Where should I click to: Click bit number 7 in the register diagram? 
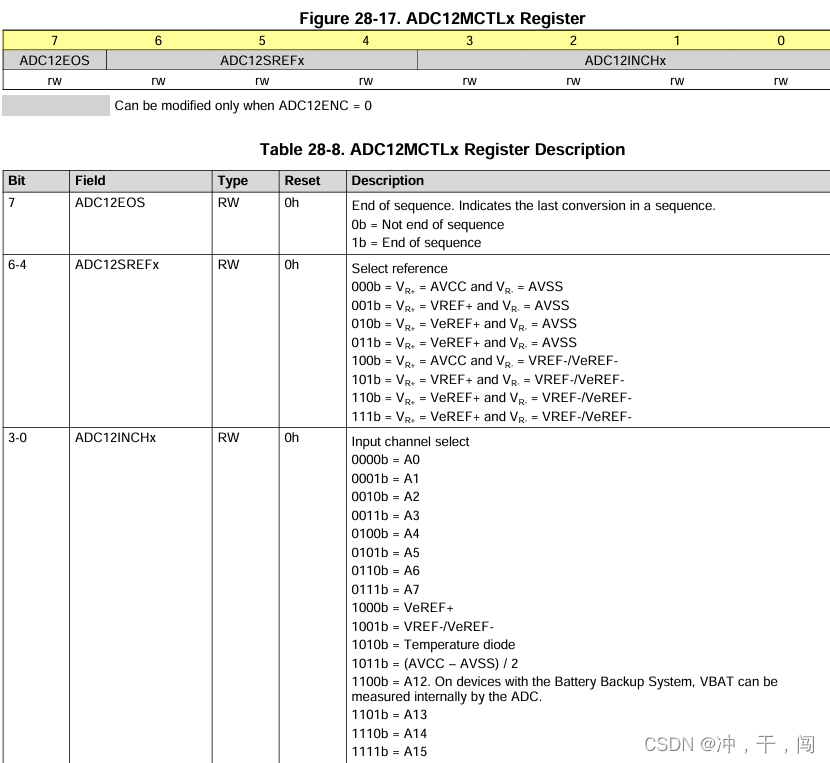pyautogui.click(x=54, y=40)
